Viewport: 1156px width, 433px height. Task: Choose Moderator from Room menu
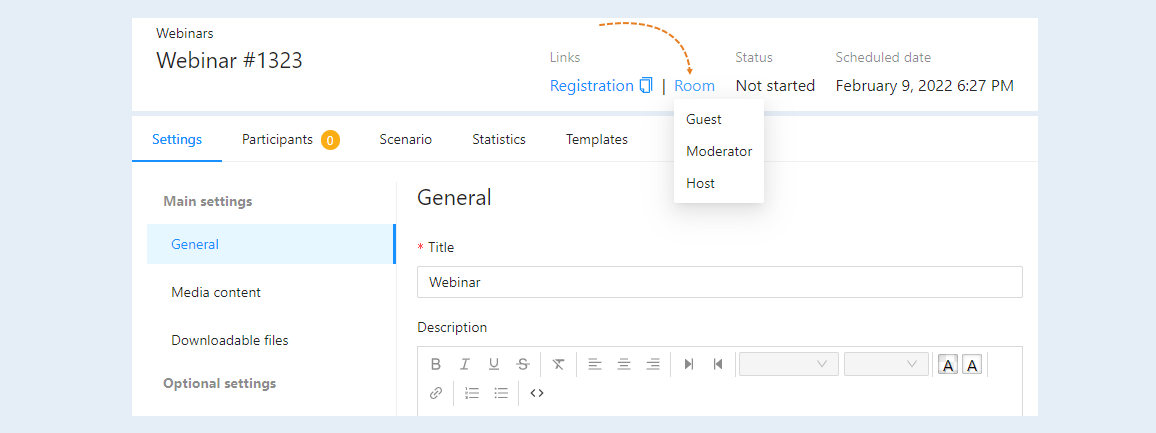pyautogui.click(x=719, y=151)
